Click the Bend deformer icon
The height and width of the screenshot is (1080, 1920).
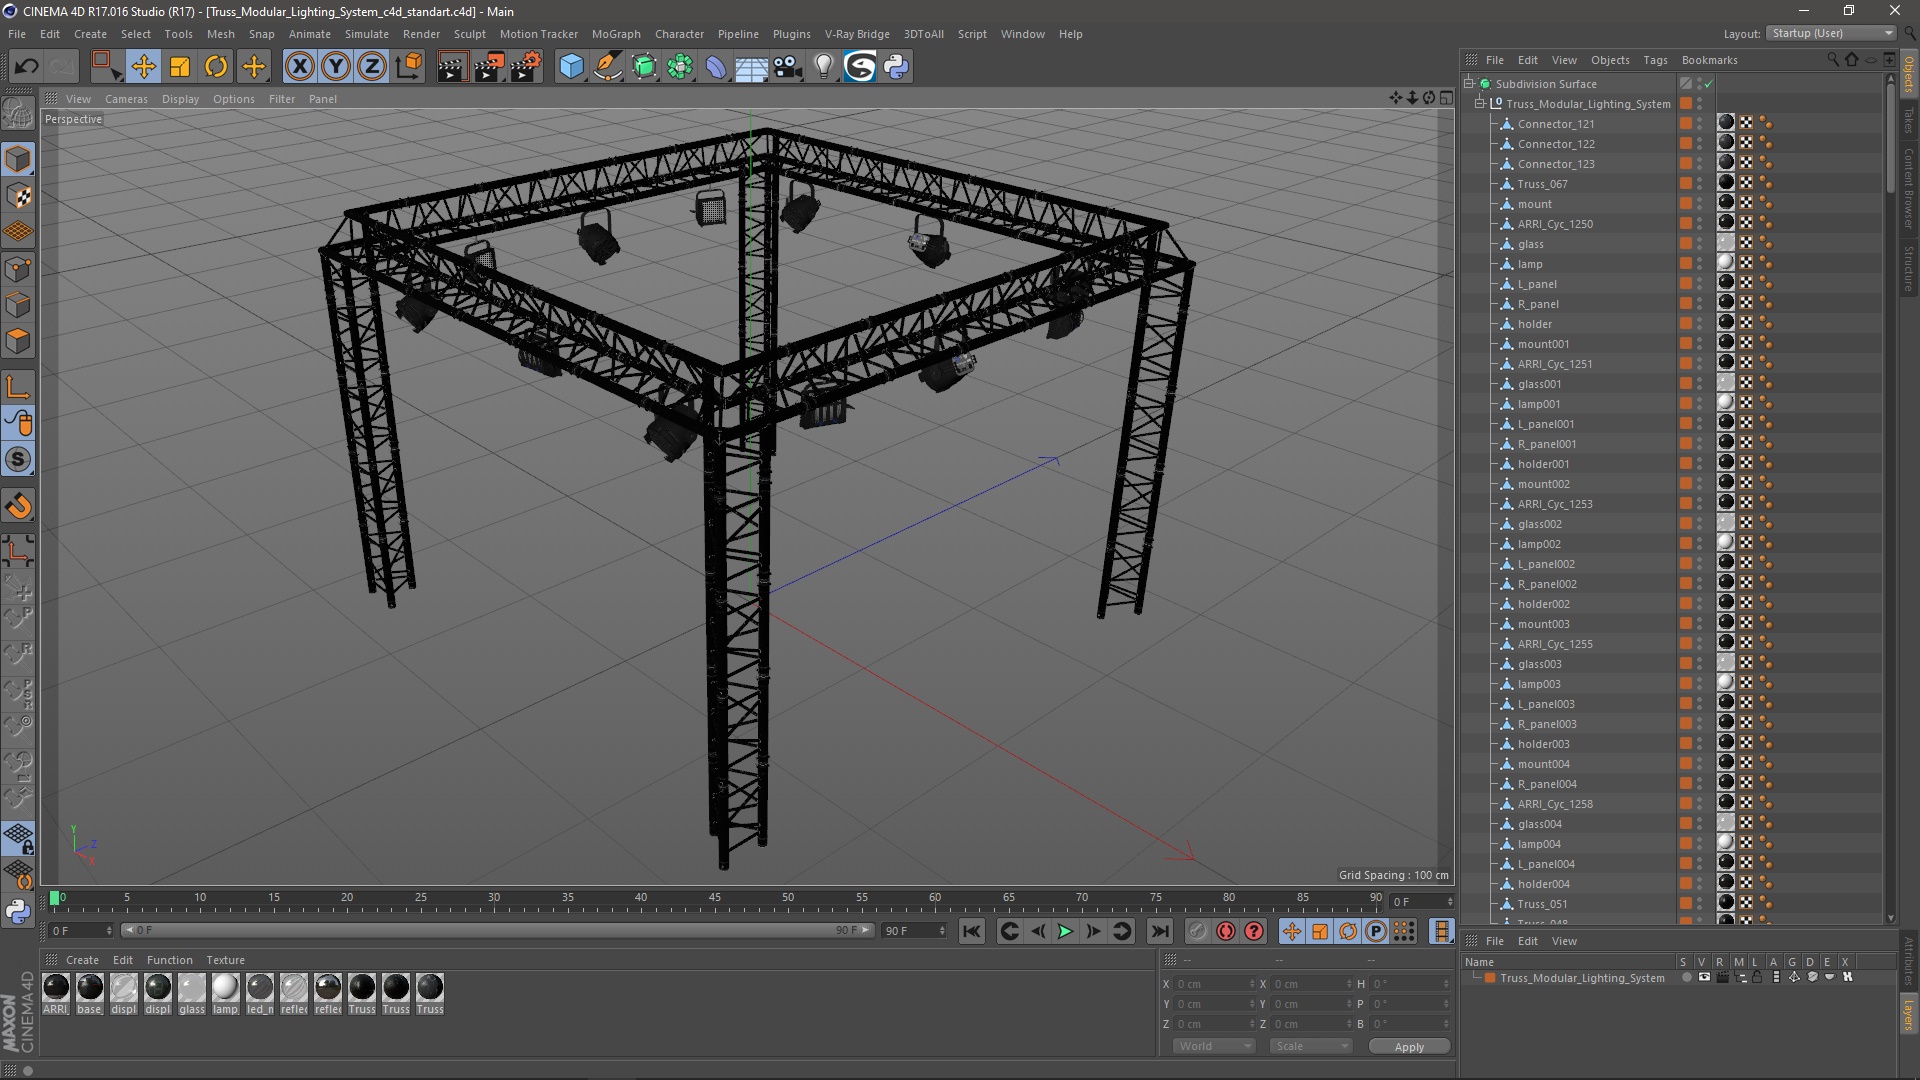coord(716,67)
